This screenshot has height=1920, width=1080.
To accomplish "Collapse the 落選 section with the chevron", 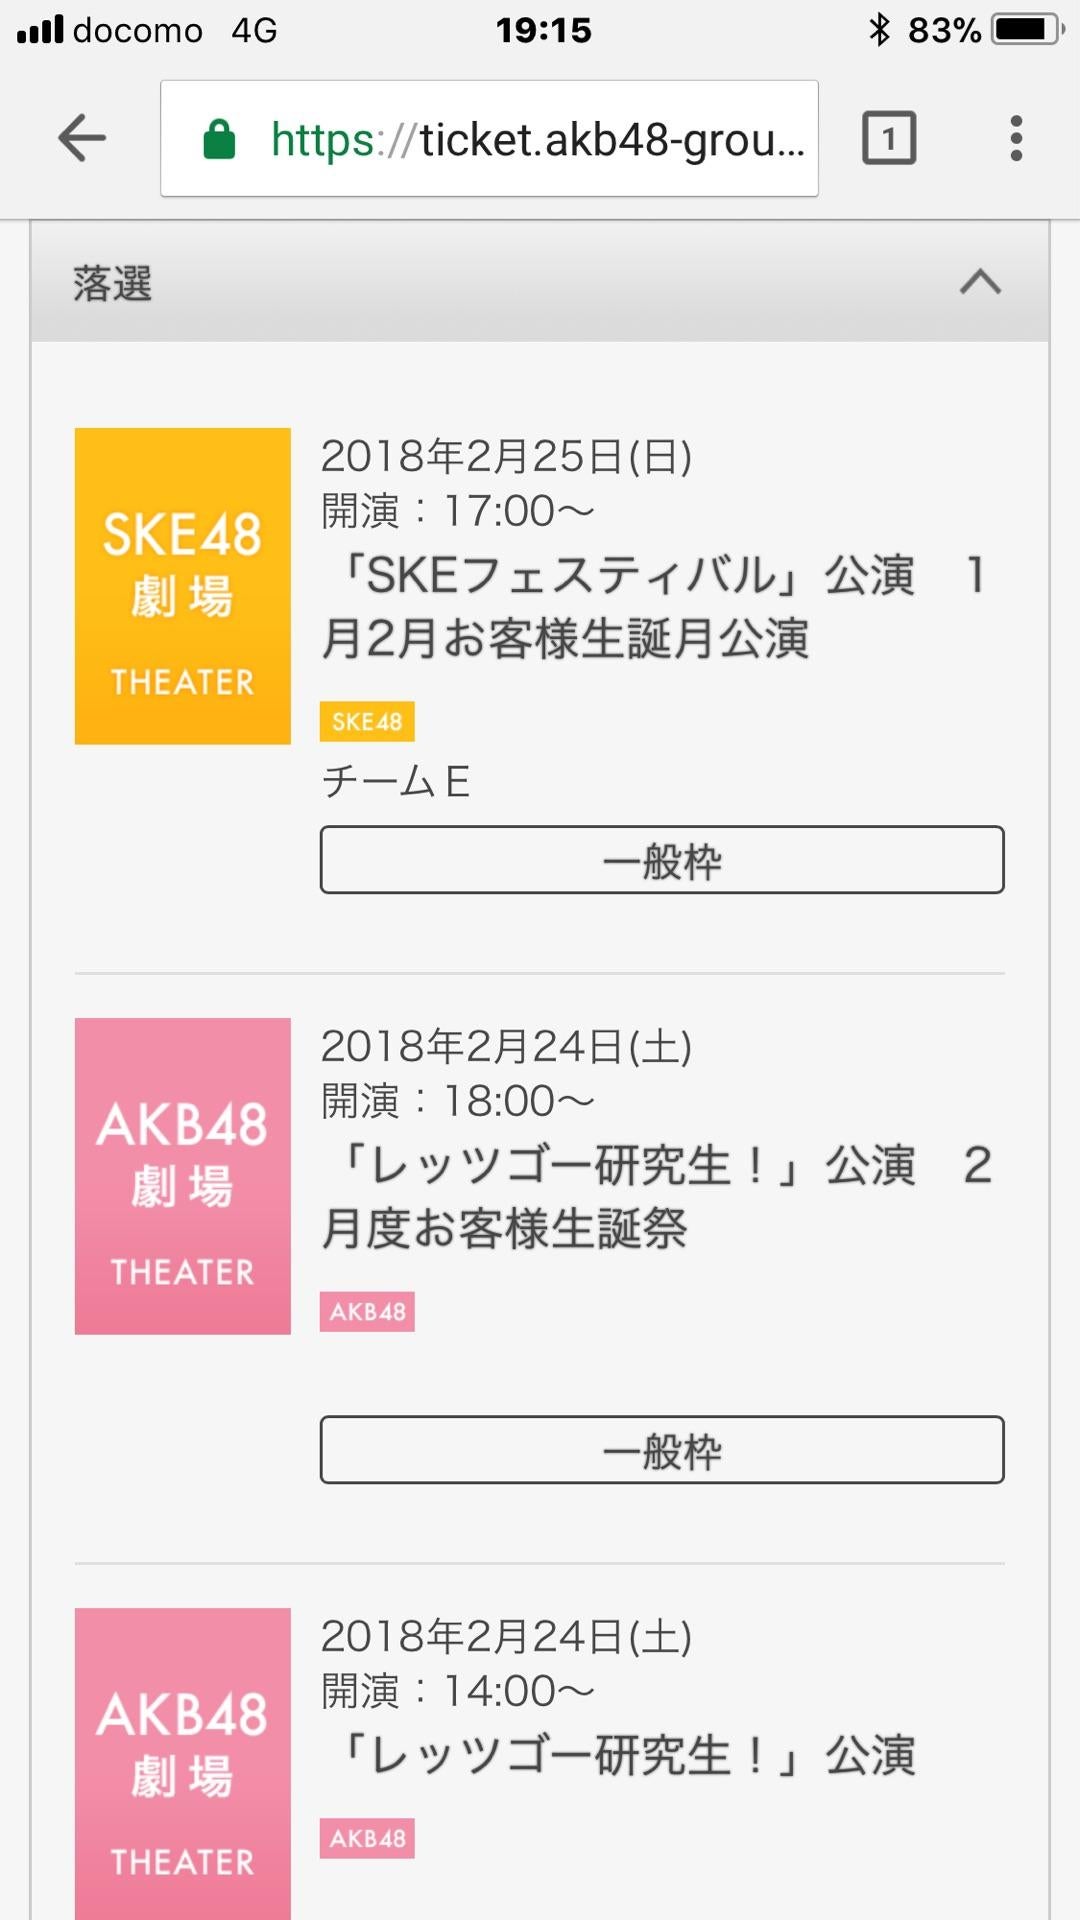I will [980, 283].
